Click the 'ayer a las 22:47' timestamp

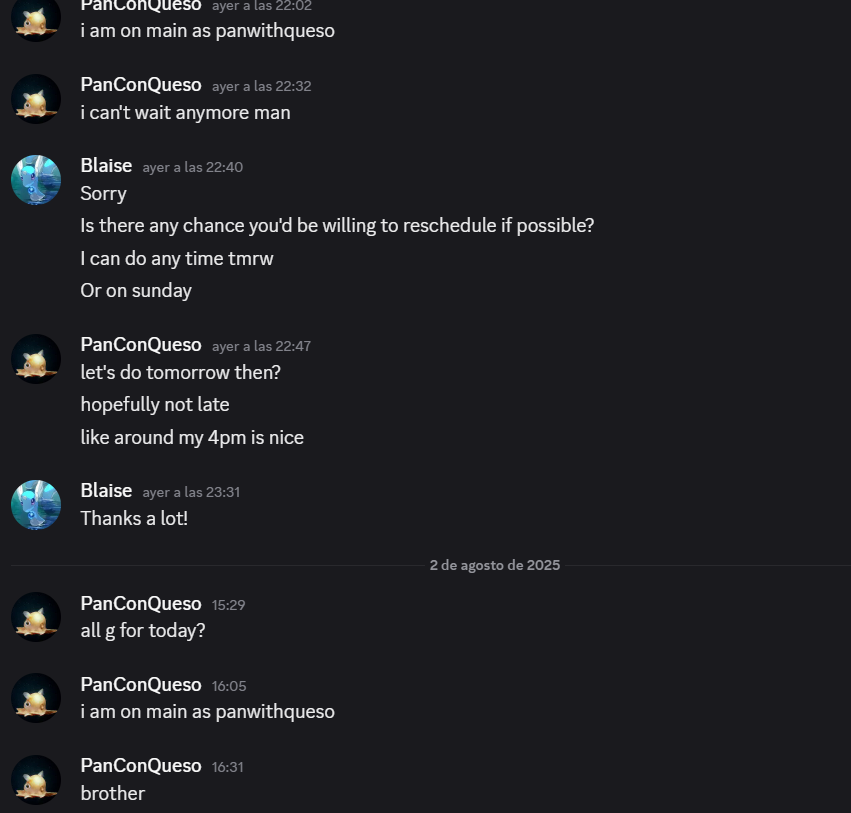[x=262, y=346]
